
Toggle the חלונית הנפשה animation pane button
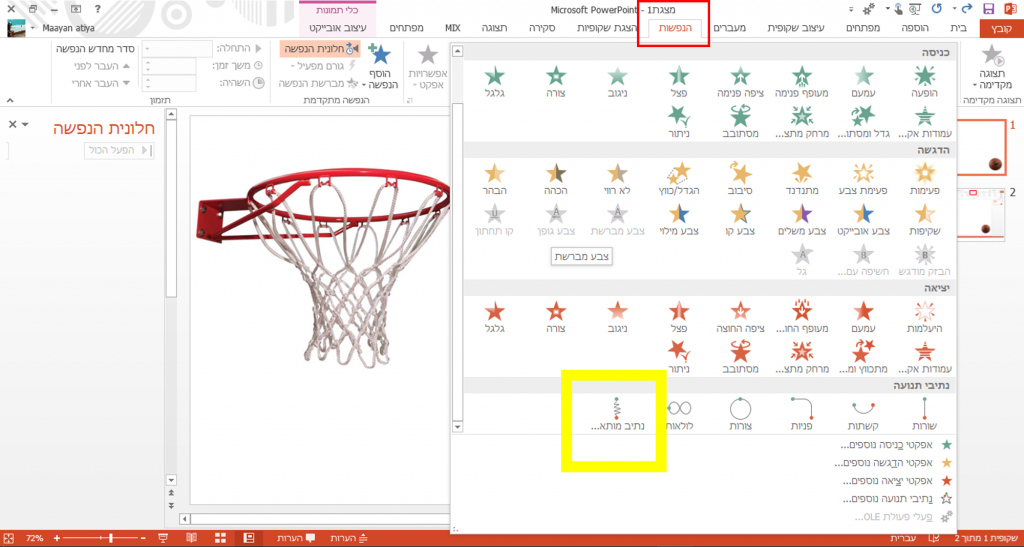[321, 49]
